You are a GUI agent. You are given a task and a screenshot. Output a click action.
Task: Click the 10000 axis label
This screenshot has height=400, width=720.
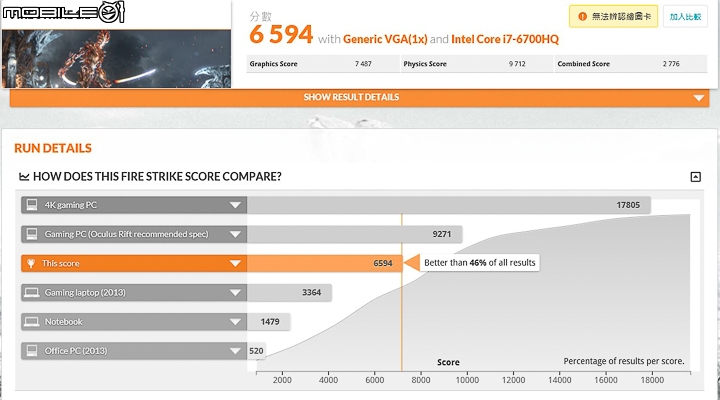[467, 380]
